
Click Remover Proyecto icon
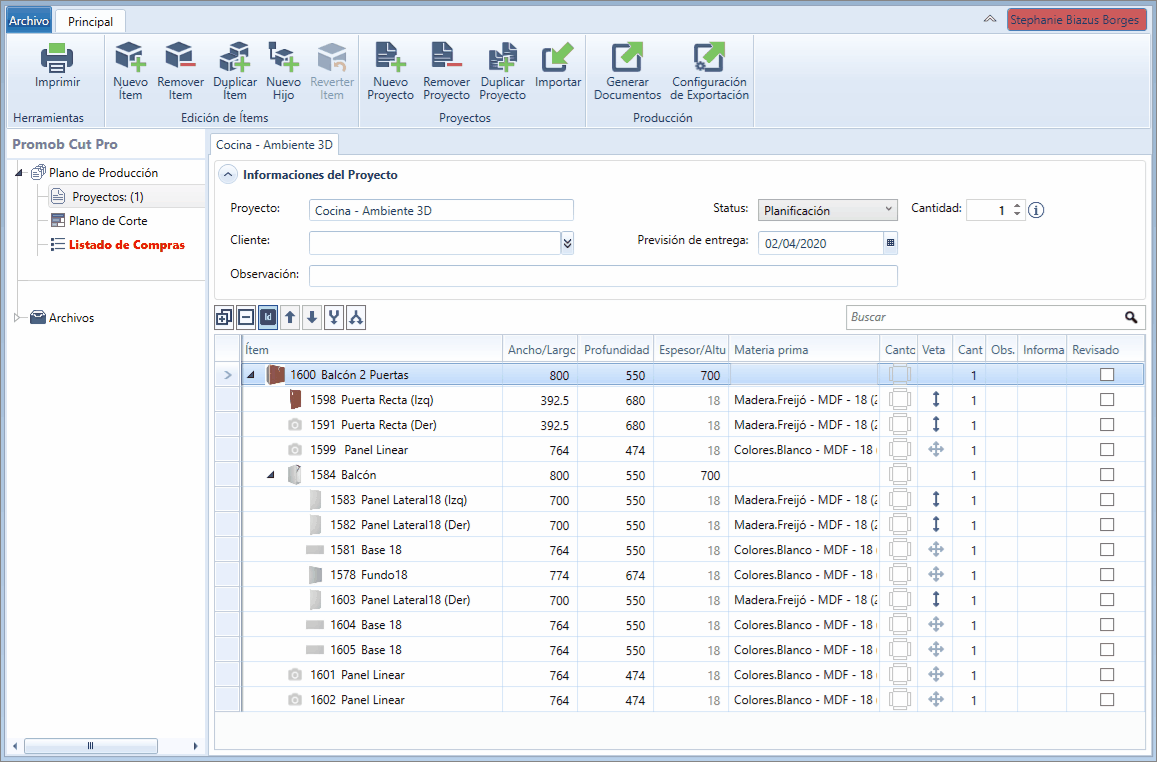point(446,58)
